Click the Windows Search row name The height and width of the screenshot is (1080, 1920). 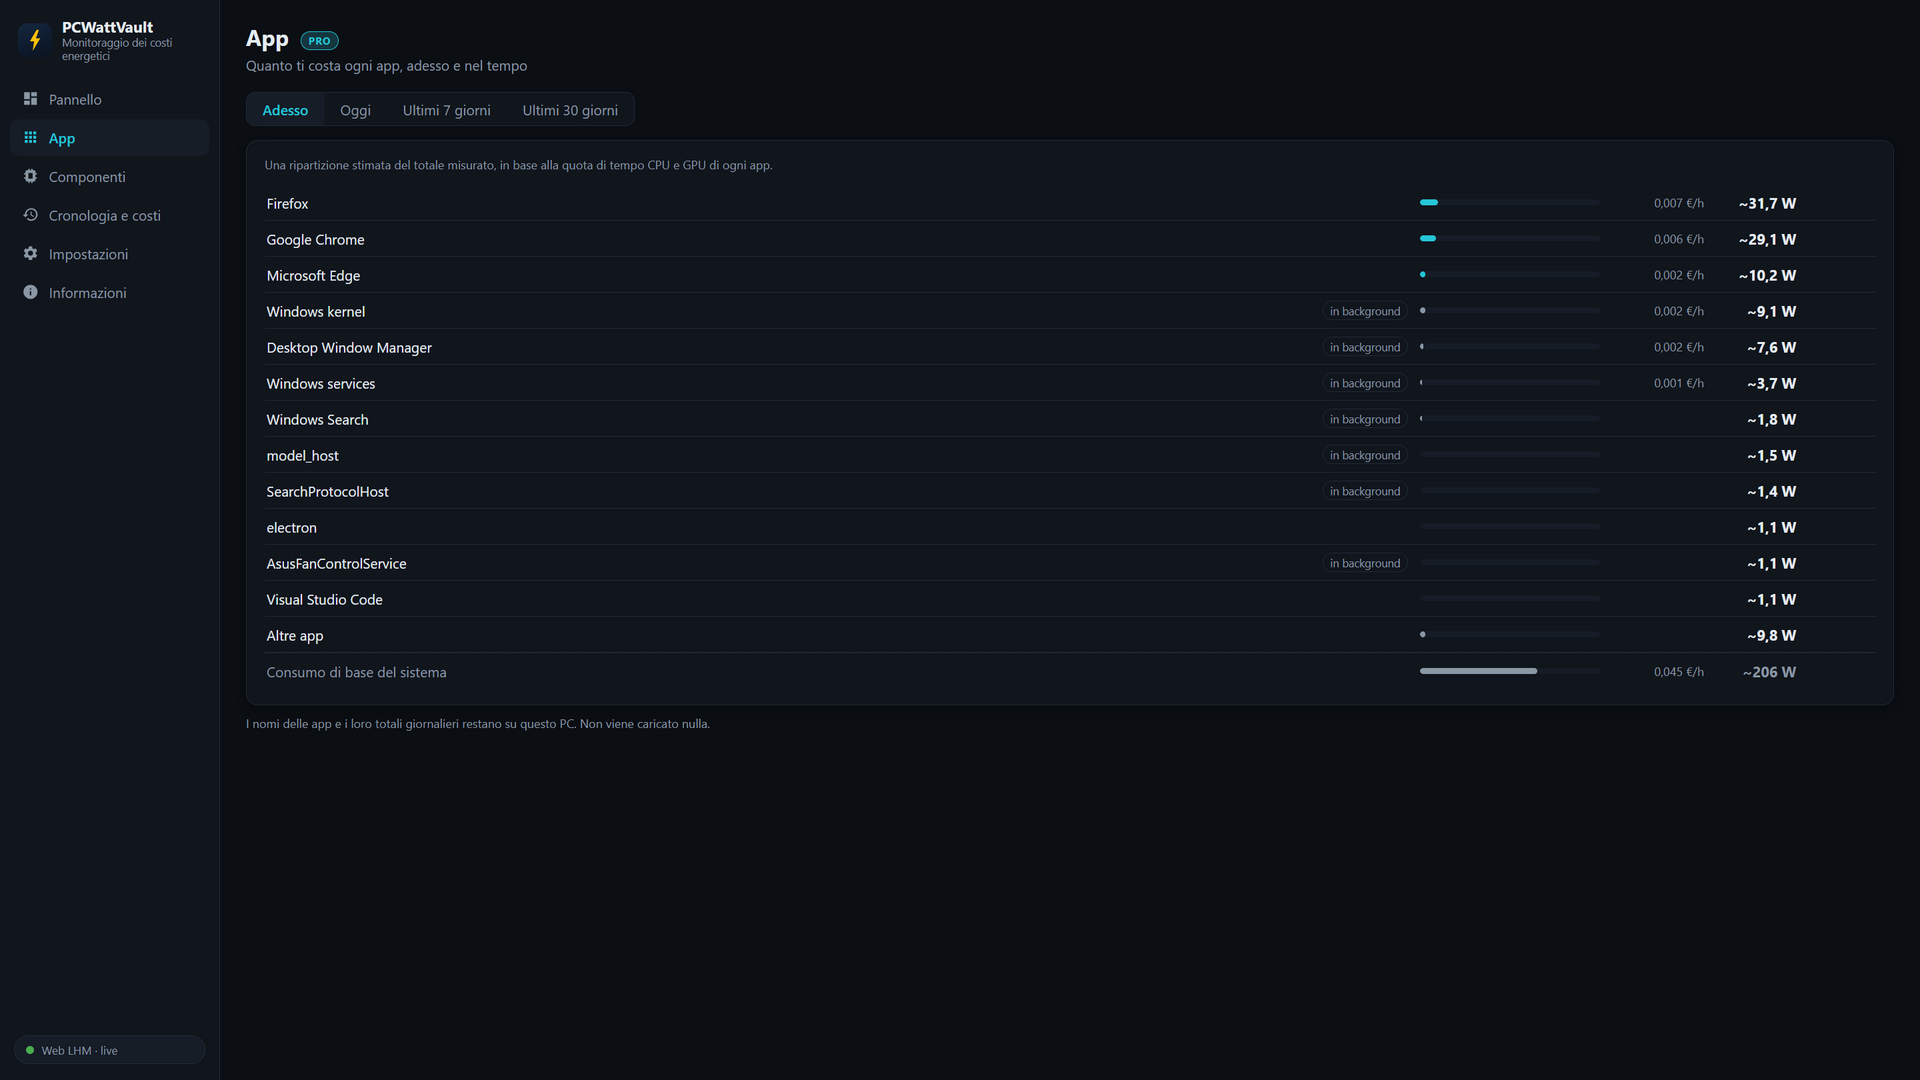click(317, 420)
